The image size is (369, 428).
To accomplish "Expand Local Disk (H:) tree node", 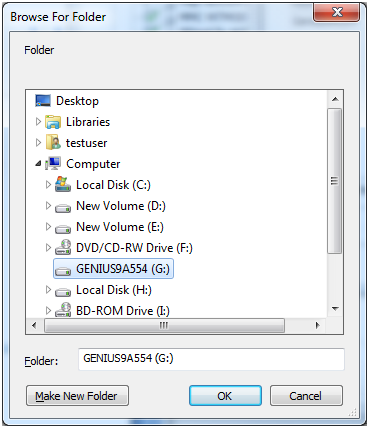I will (x=48, y=290).
